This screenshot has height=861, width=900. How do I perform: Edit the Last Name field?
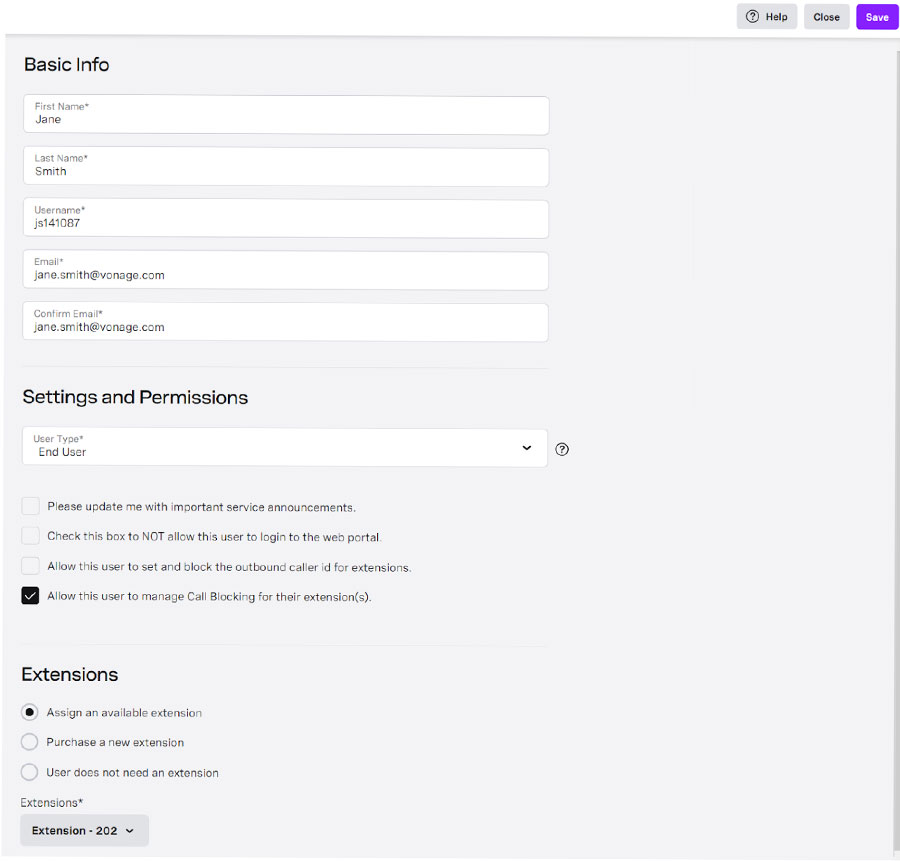pyautogui.click(x=286, y=167)
